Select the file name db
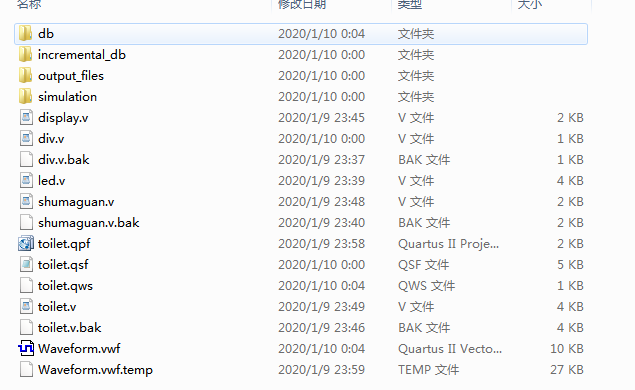The width and height of the screenshot is (635, 390). pyautogui.click(x=46, y=34)
